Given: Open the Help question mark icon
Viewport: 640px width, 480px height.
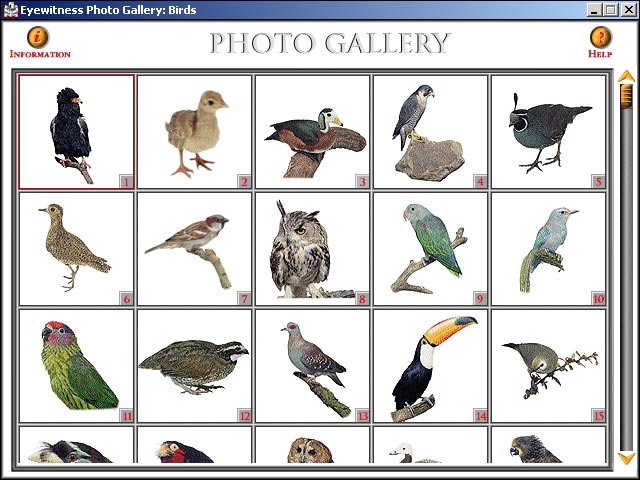Looking at the screenshot, I should click(x=600, y=37).
